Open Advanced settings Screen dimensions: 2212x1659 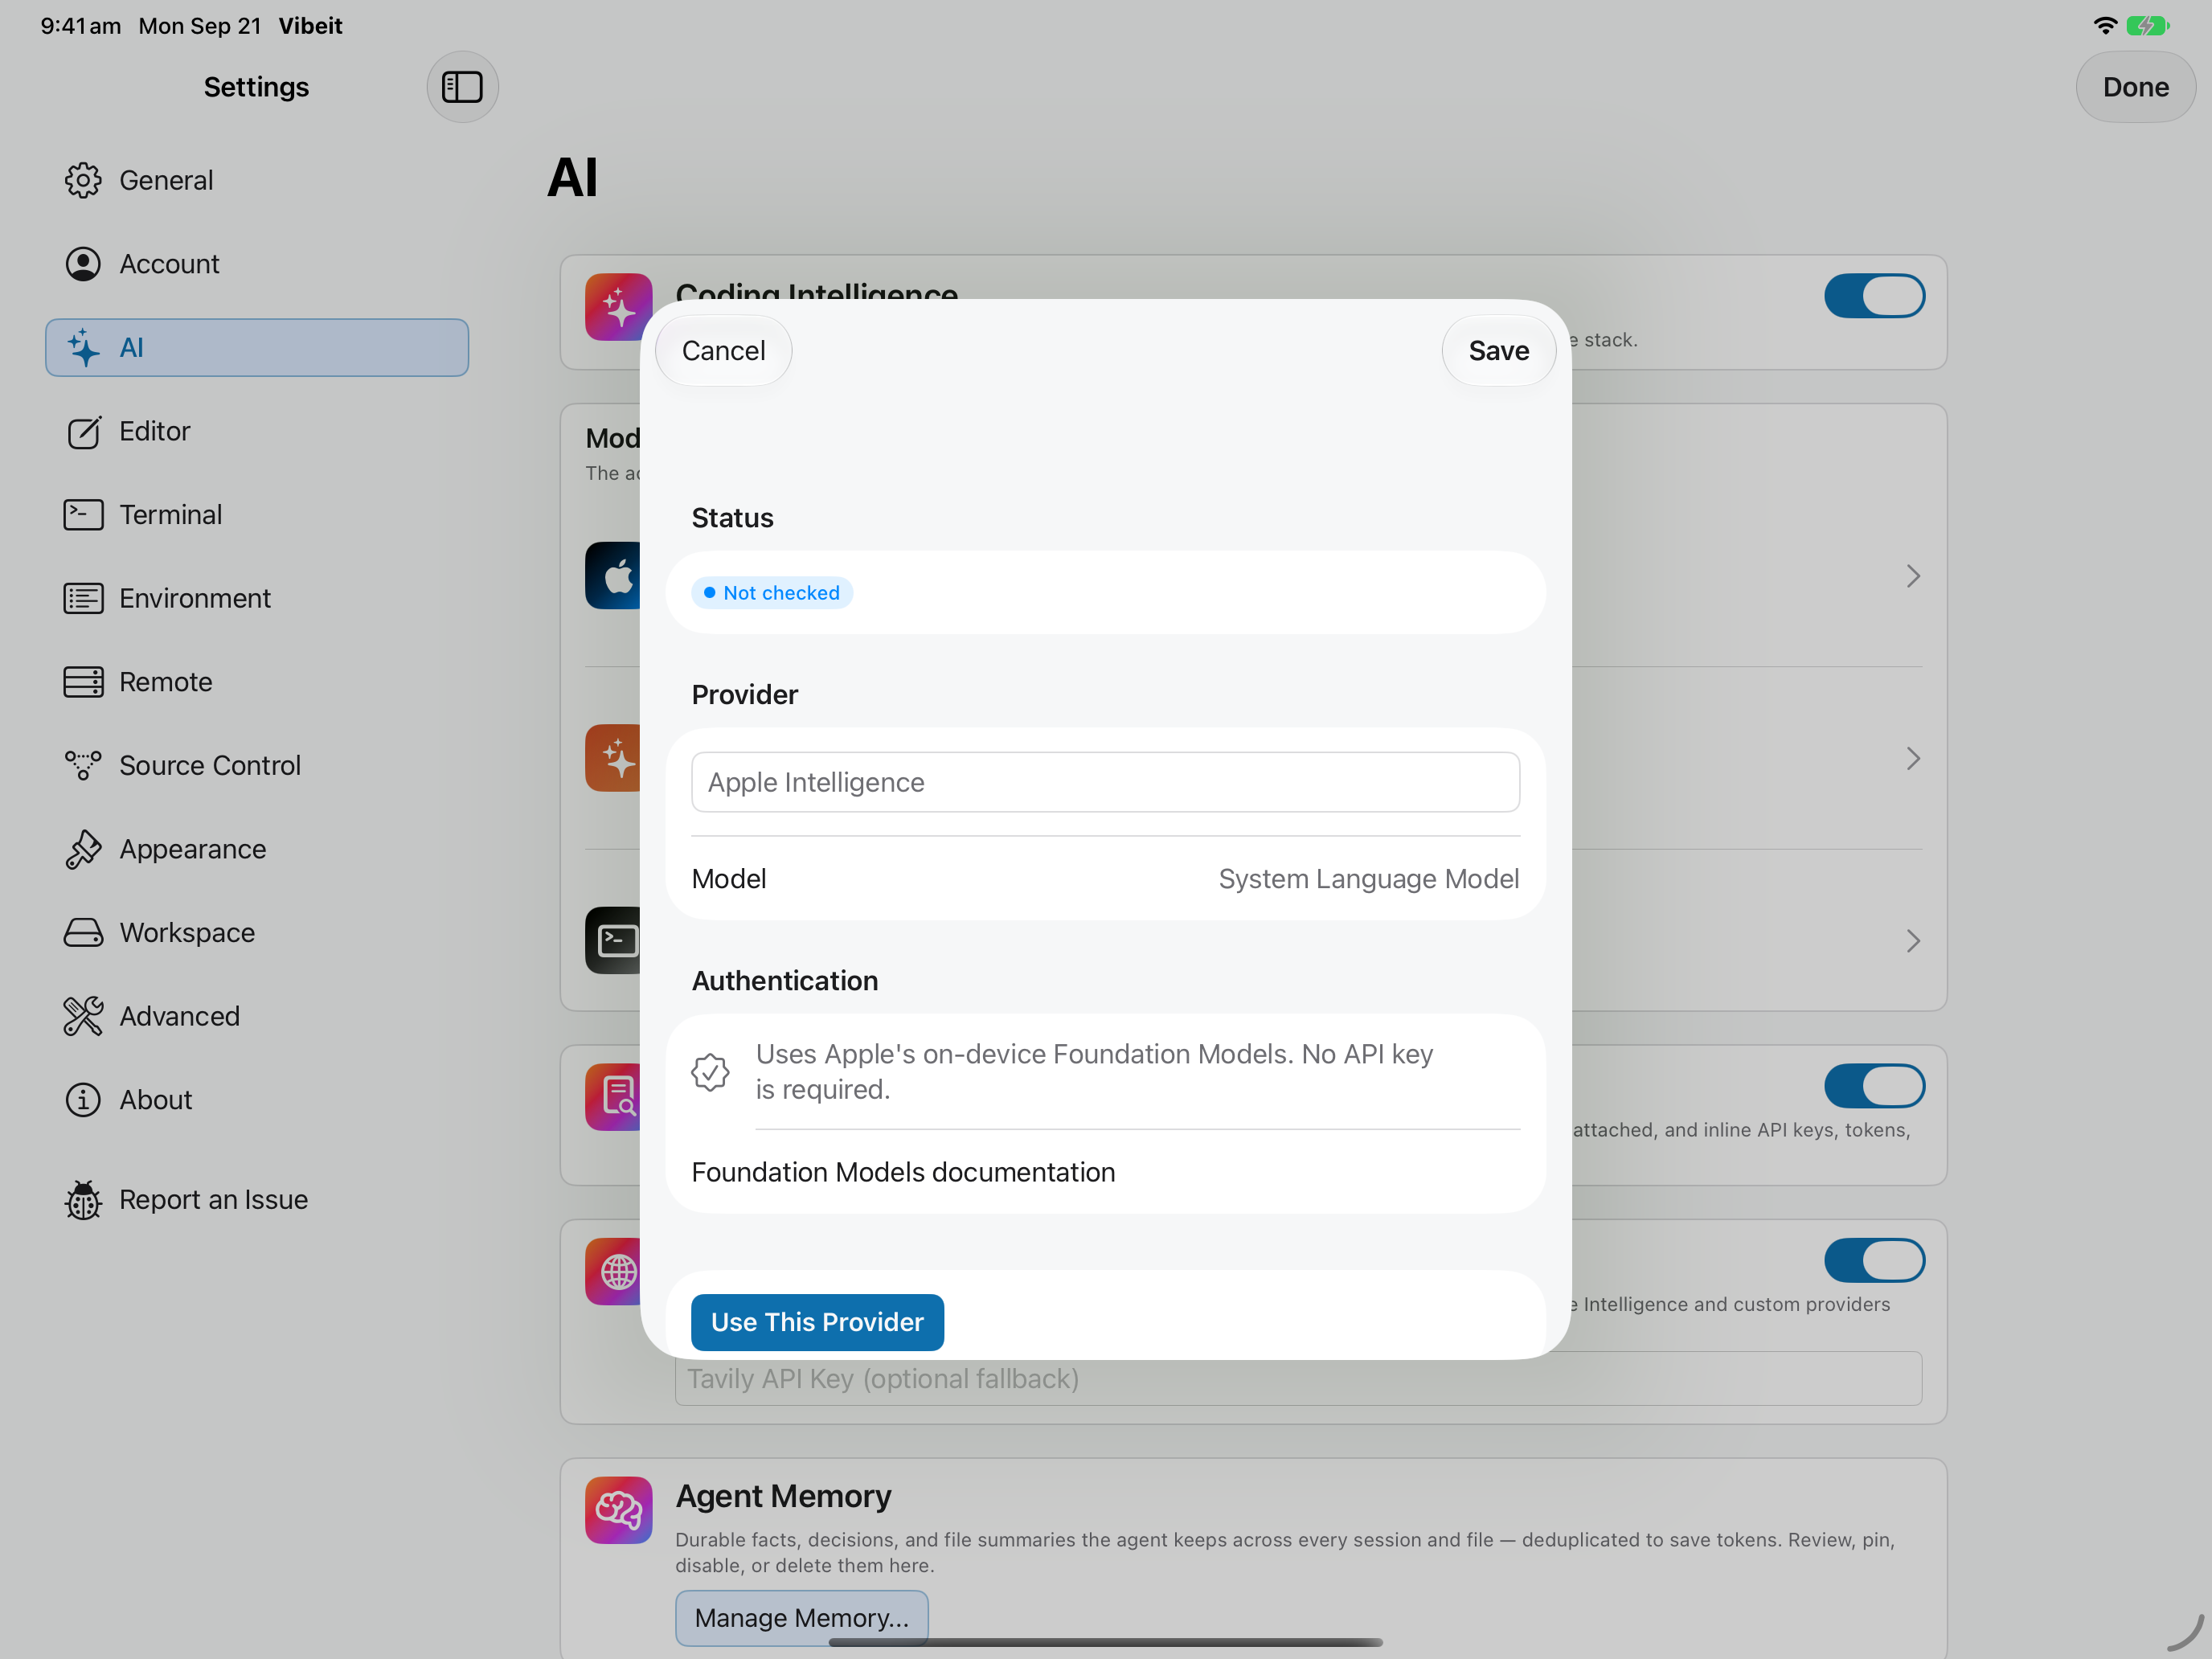point(257,1016)
